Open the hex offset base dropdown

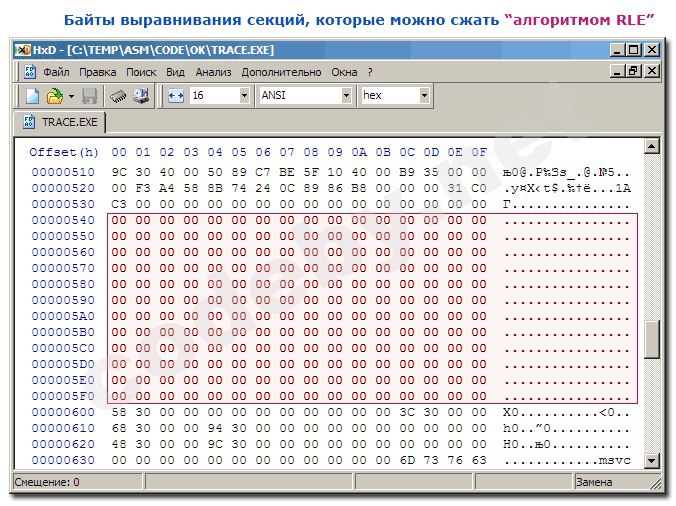tap(424, 95)
